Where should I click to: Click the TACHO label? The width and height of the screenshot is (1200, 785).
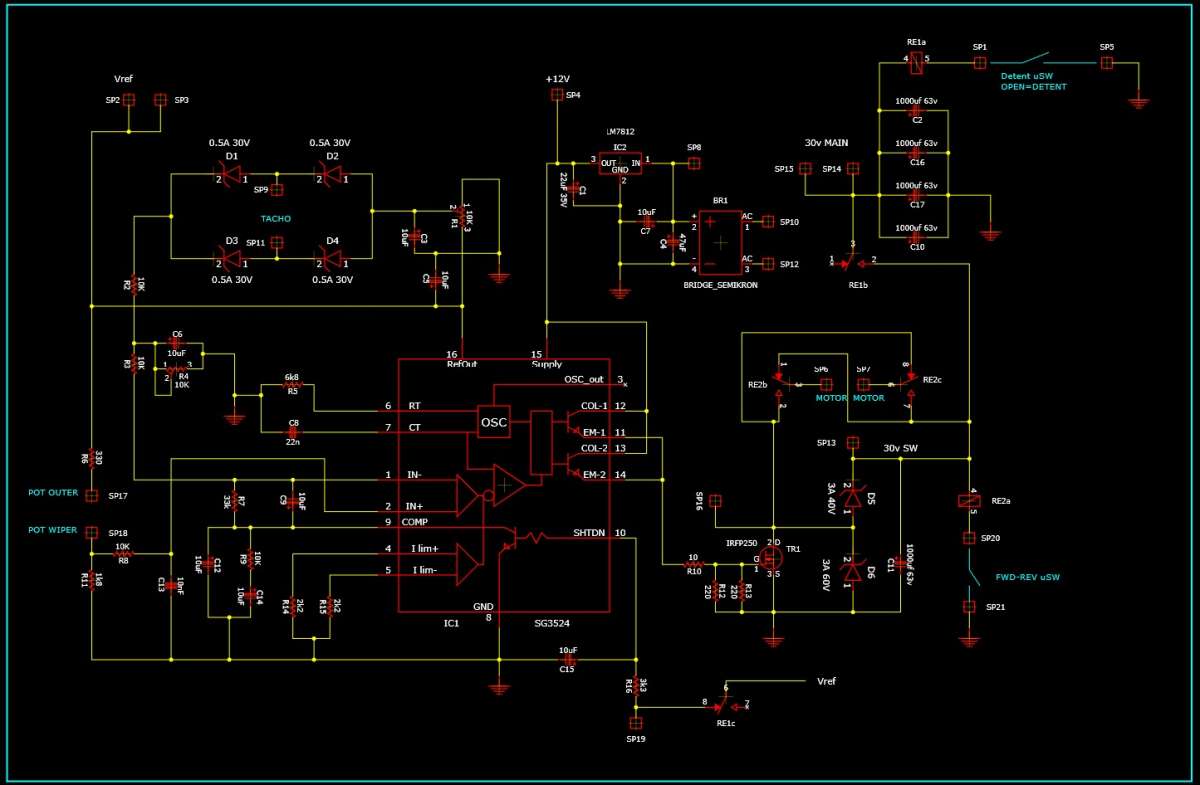276,217
